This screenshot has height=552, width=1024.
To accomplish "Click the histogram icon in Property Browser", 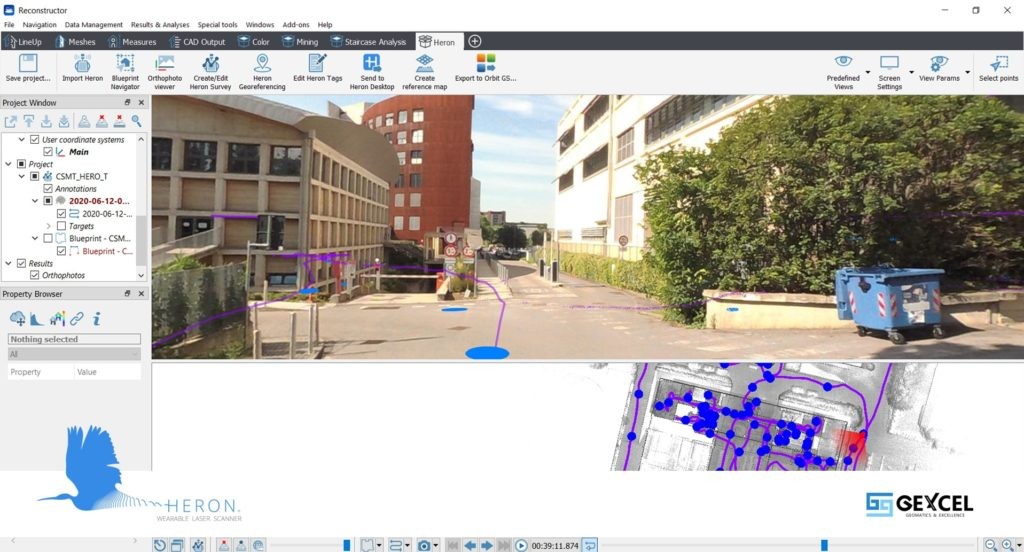I will coord(37,319).
